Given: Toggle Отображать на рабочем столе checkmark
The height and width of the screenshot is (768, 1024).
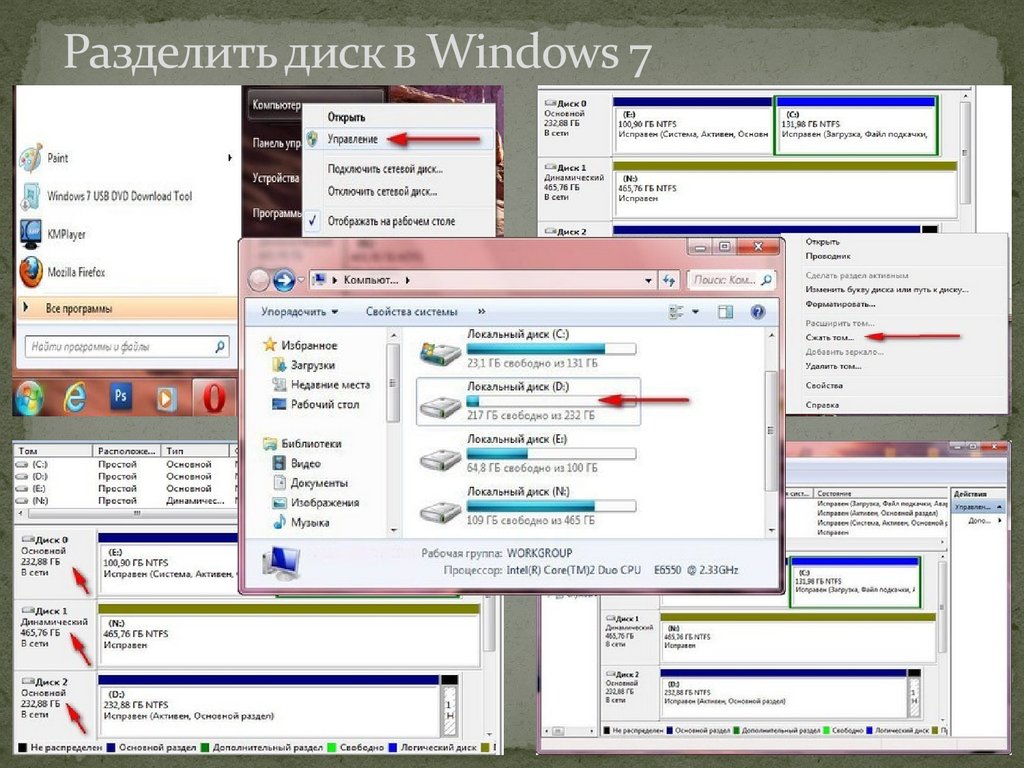Looking at the screenshot, I should pos(313,221).
